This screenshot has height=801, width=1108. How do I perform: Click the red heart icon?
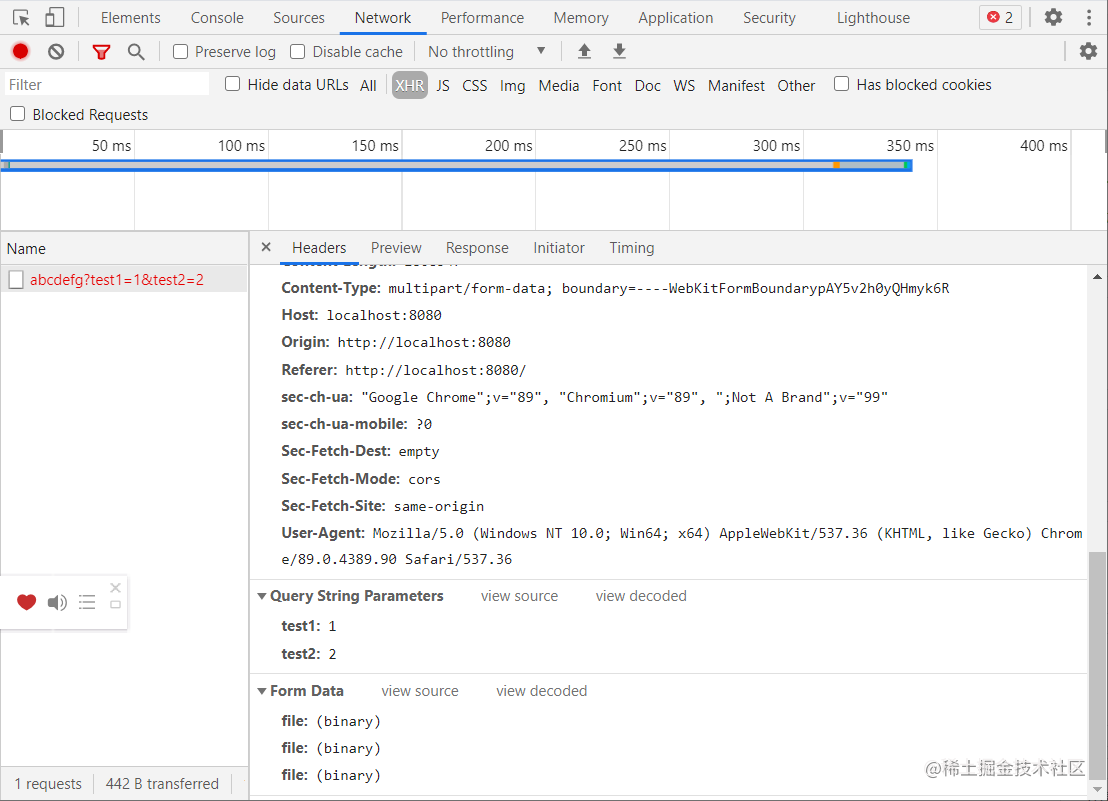[x=27, y=602]
